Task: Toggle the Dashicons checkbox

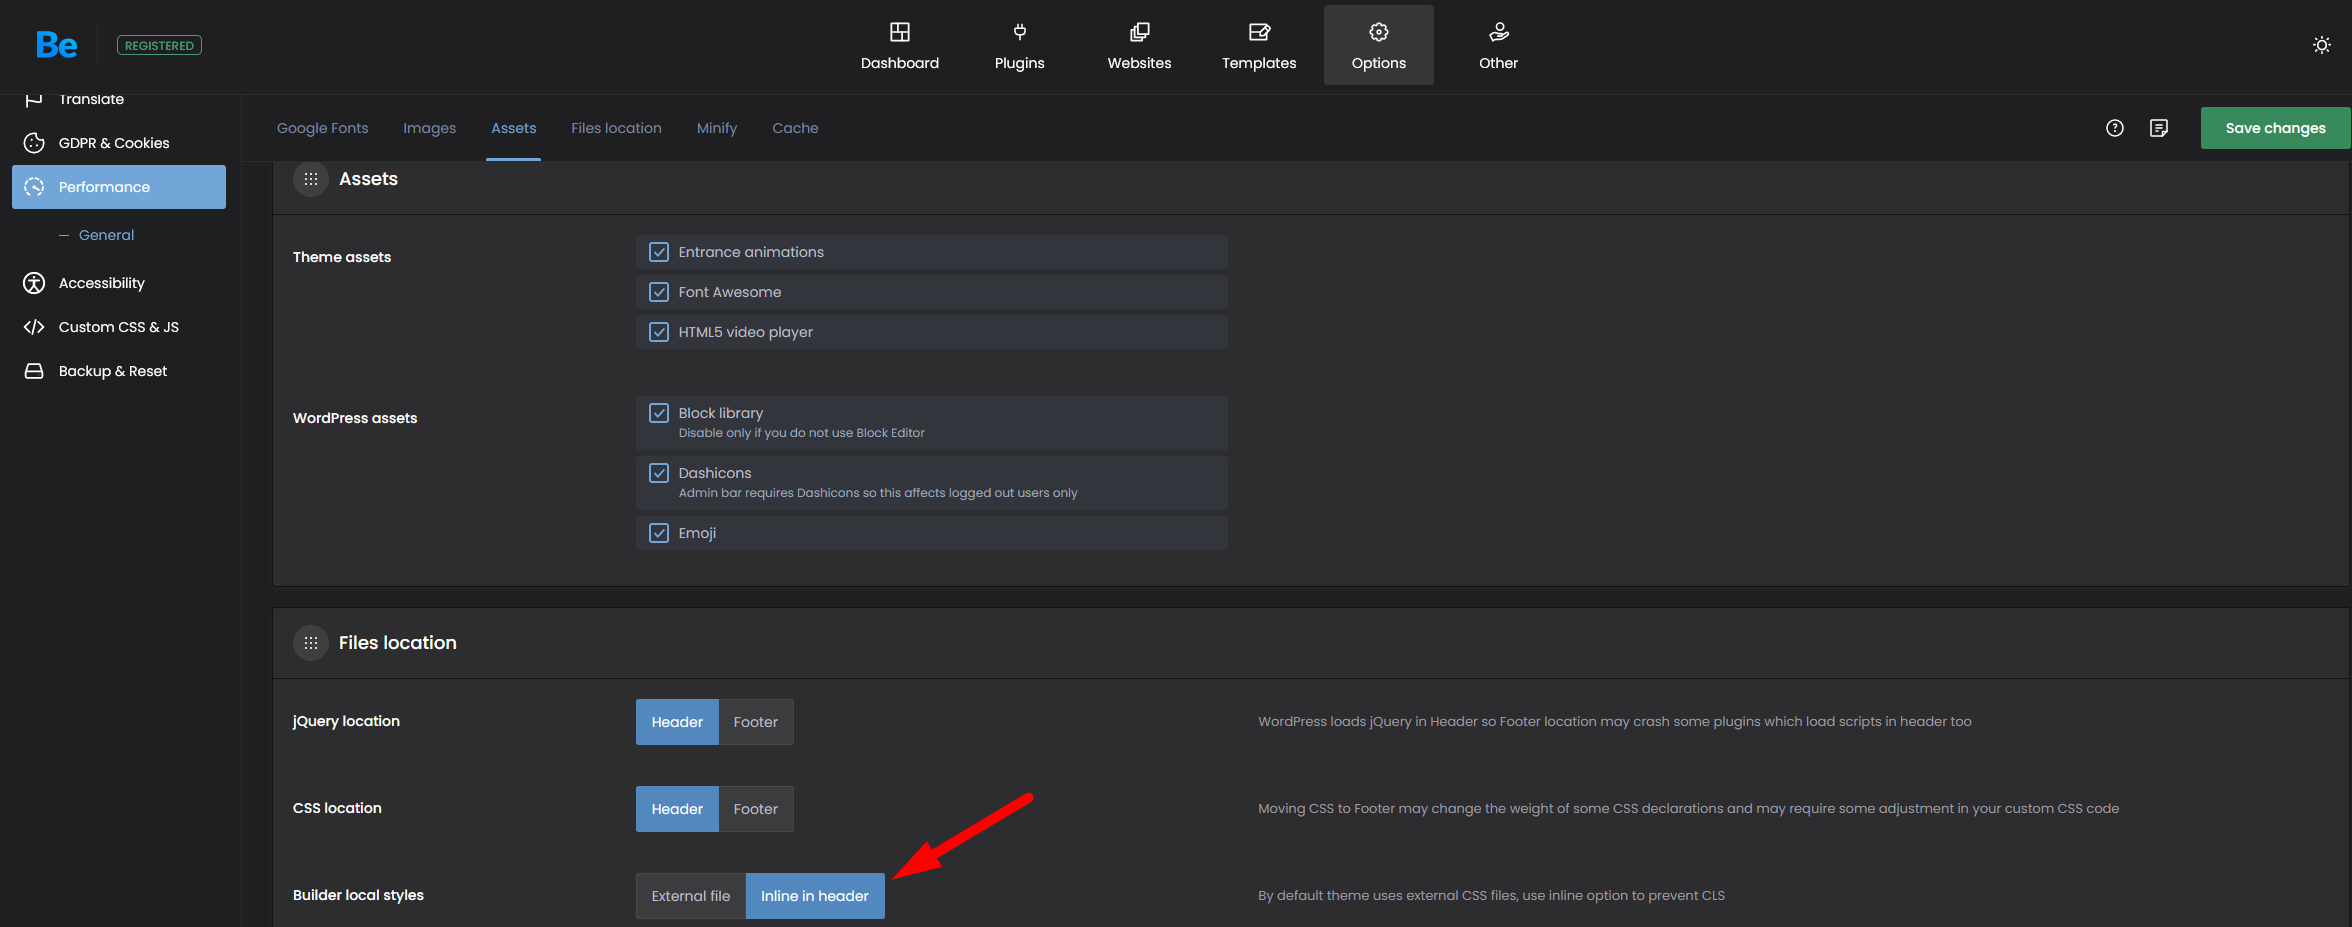Action: (659, 473)
